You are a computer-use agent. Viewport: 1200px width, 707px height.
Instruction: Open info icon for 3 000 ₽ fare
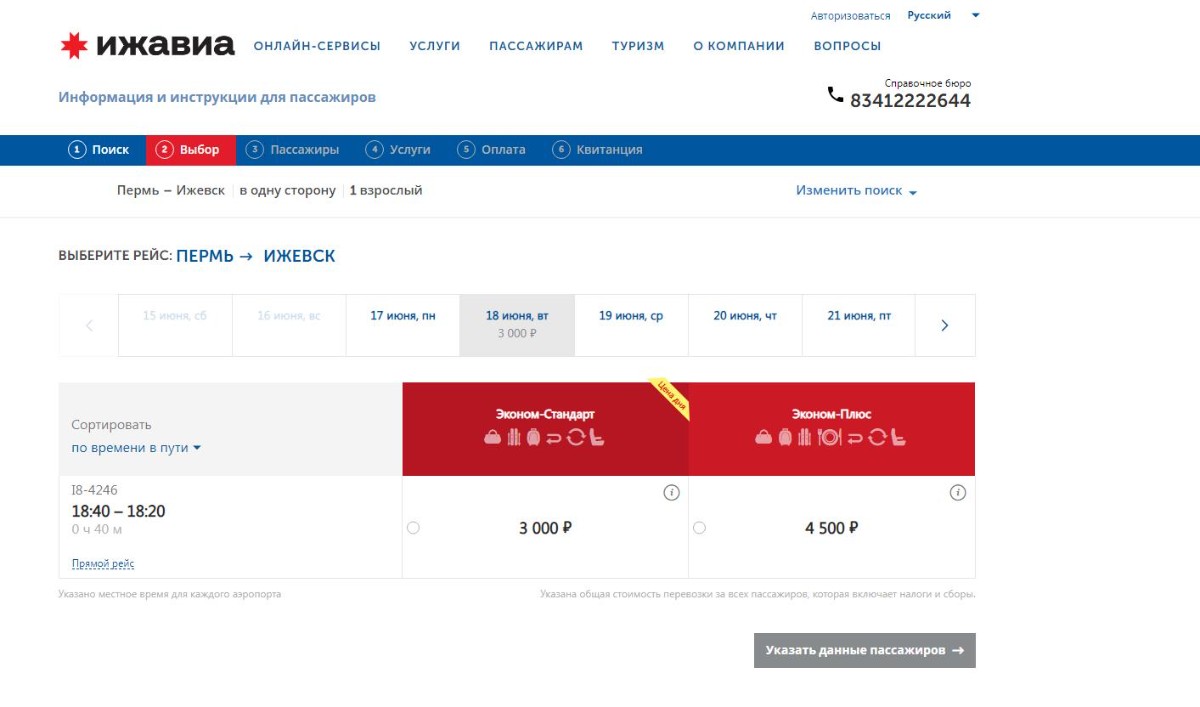tap(672, 493)
